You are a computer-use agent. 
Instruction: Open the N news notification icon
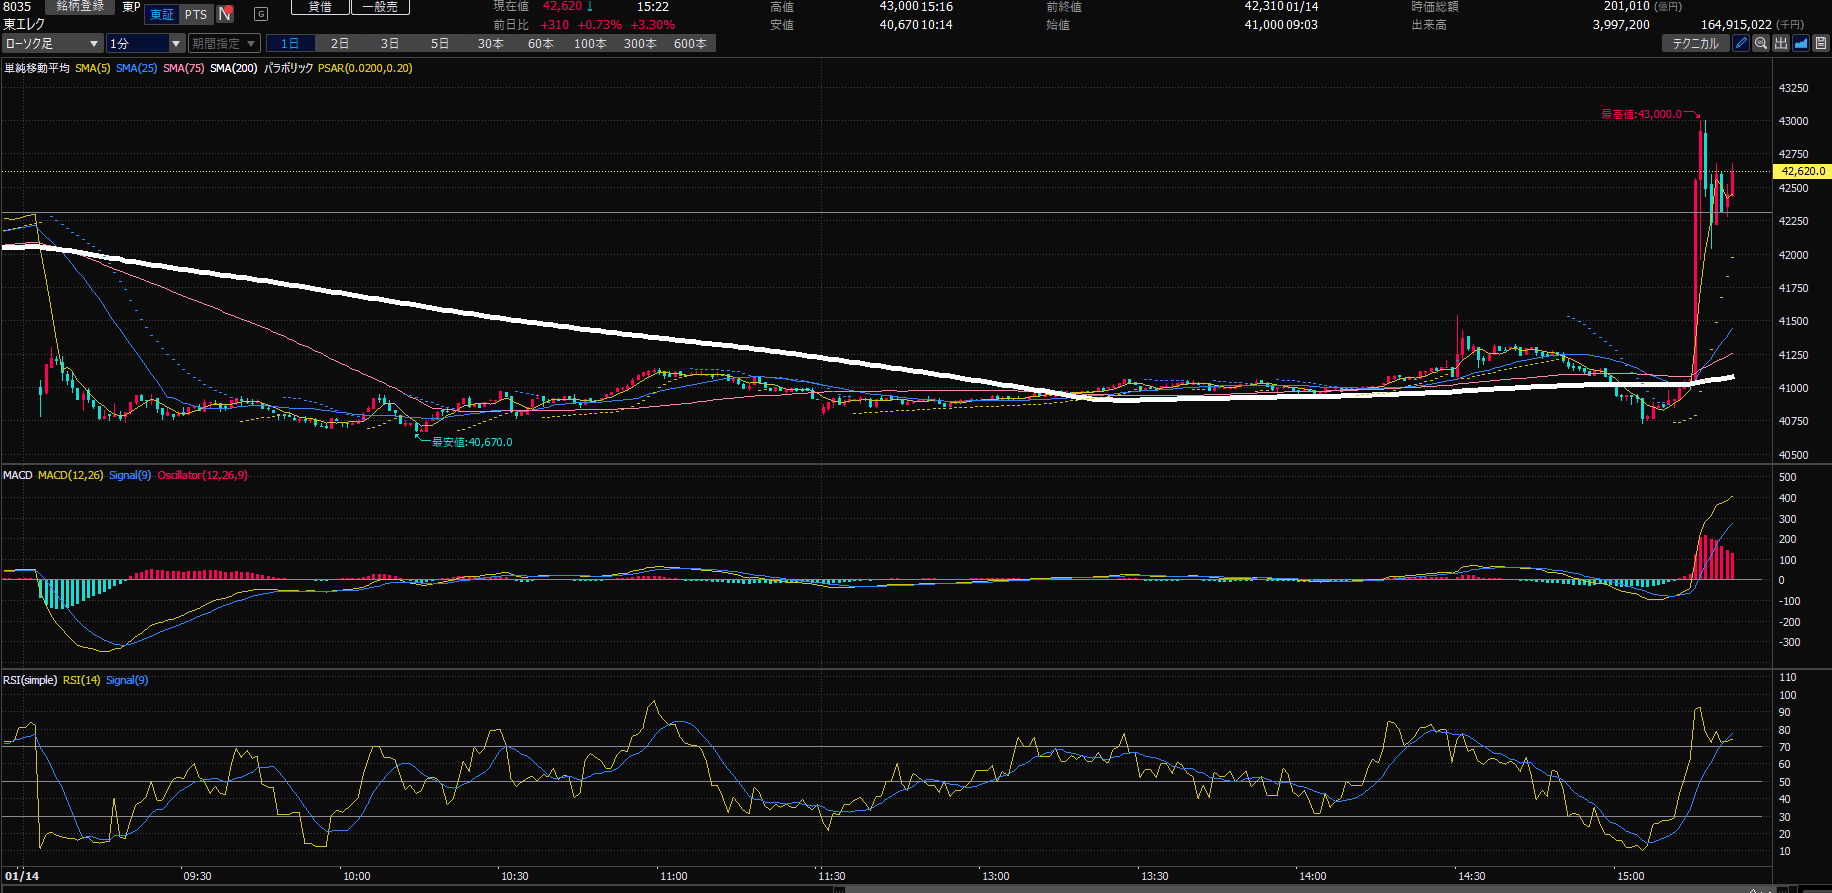click(x=225, y=14)
